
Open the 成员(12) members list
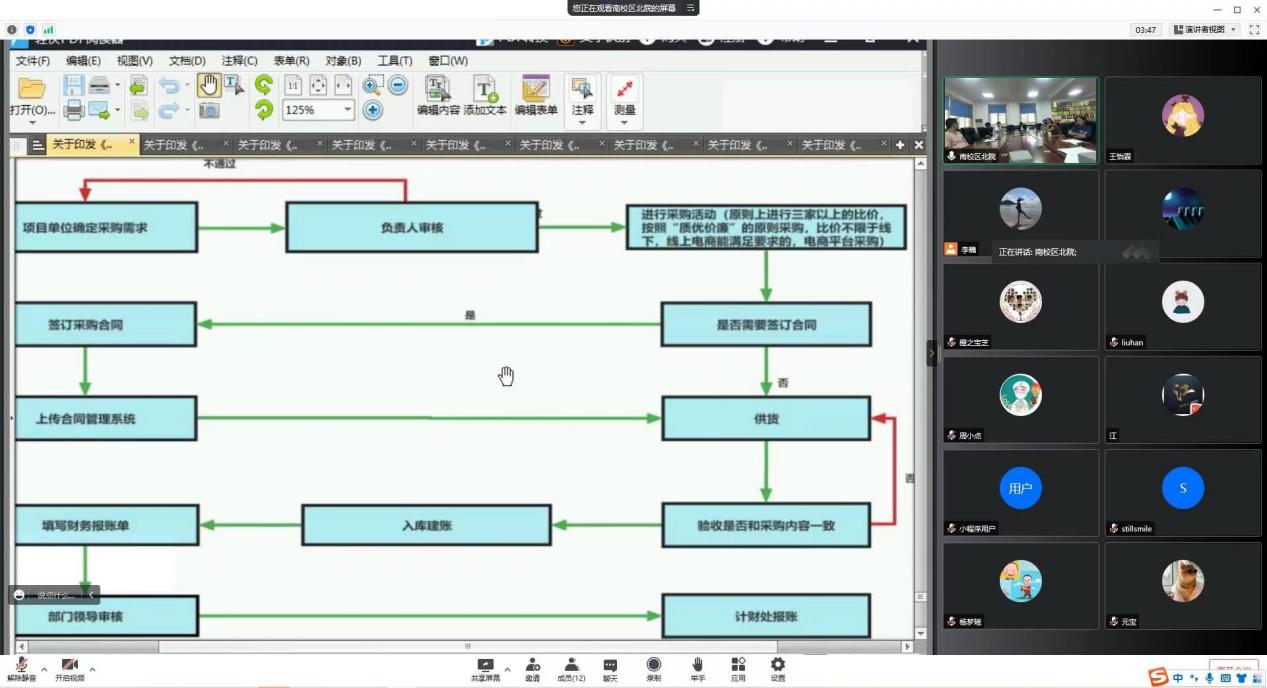pyautogui.click(x=571, y=668)
